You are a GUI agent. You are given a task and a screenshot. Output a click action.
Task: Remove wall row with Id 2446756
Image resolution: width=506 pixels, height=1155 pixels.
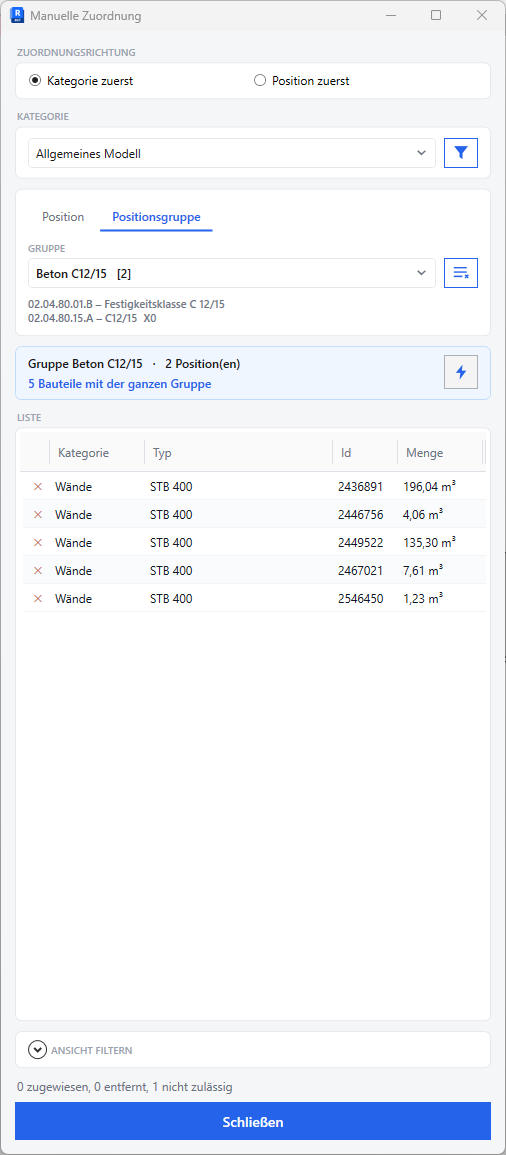click(x=38, y=514)
